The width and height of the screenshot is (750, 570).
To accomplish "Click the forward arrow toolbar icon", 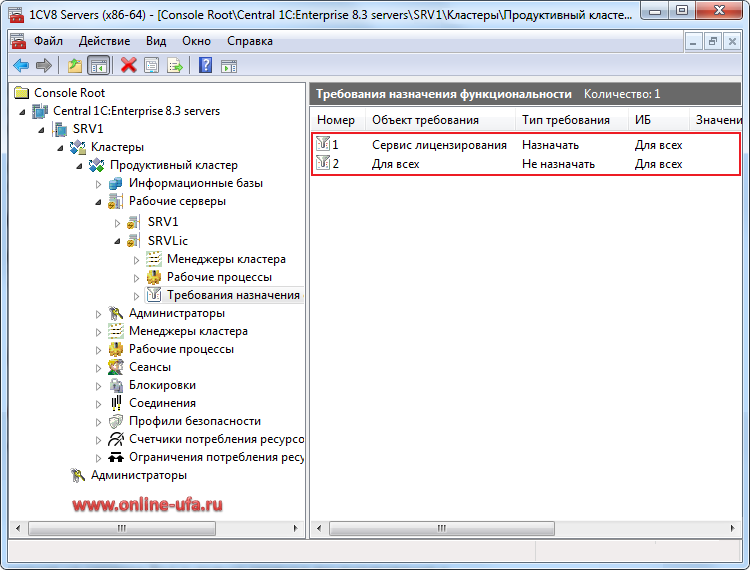I will (x=44, y=65).
